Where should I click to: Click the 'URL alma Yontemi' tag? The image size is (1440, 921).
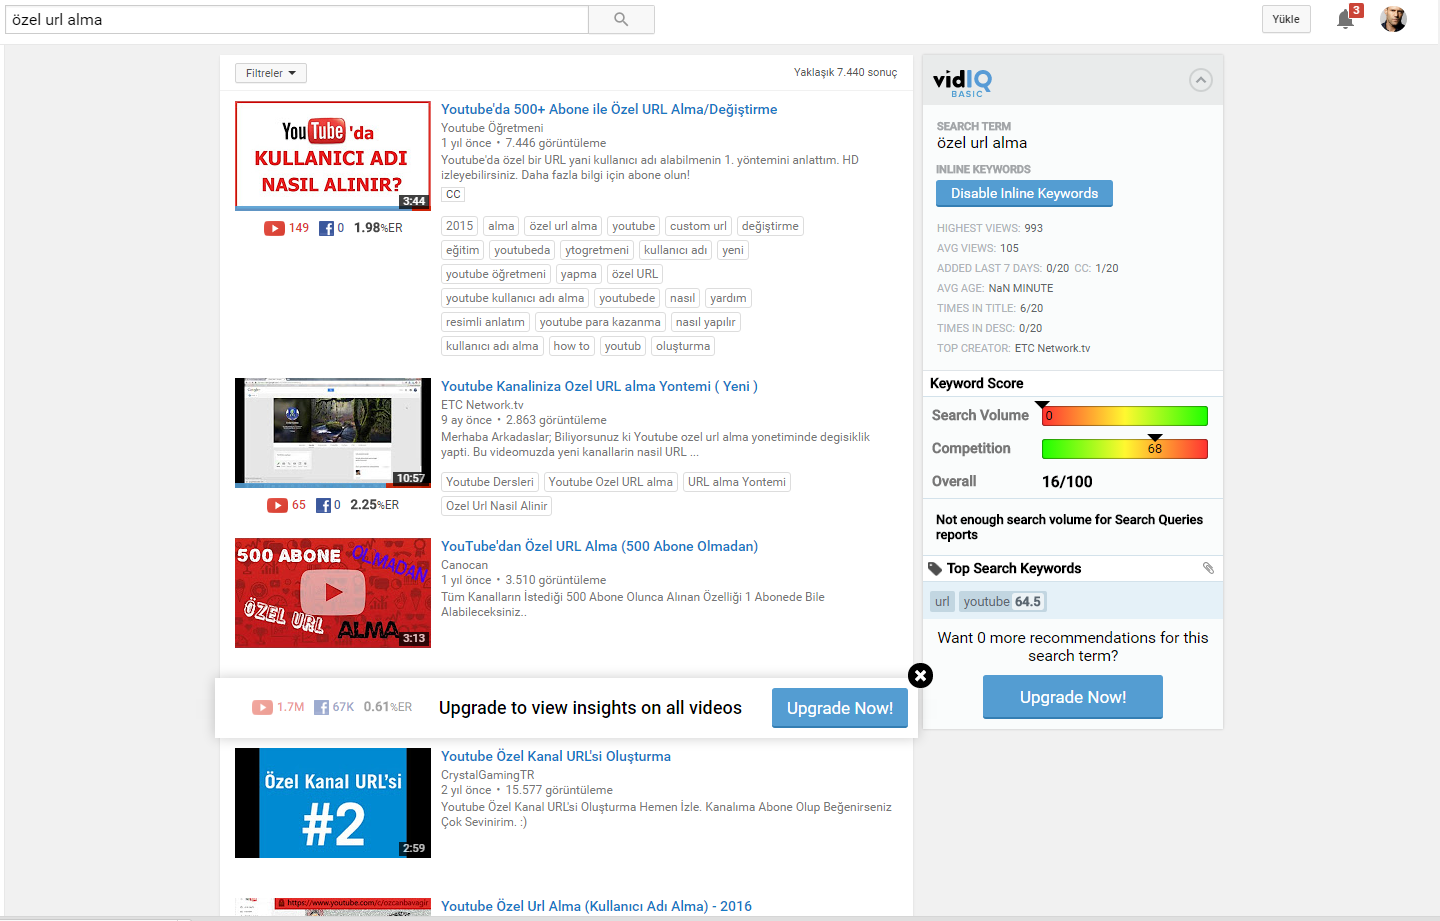tap(737, 482)
